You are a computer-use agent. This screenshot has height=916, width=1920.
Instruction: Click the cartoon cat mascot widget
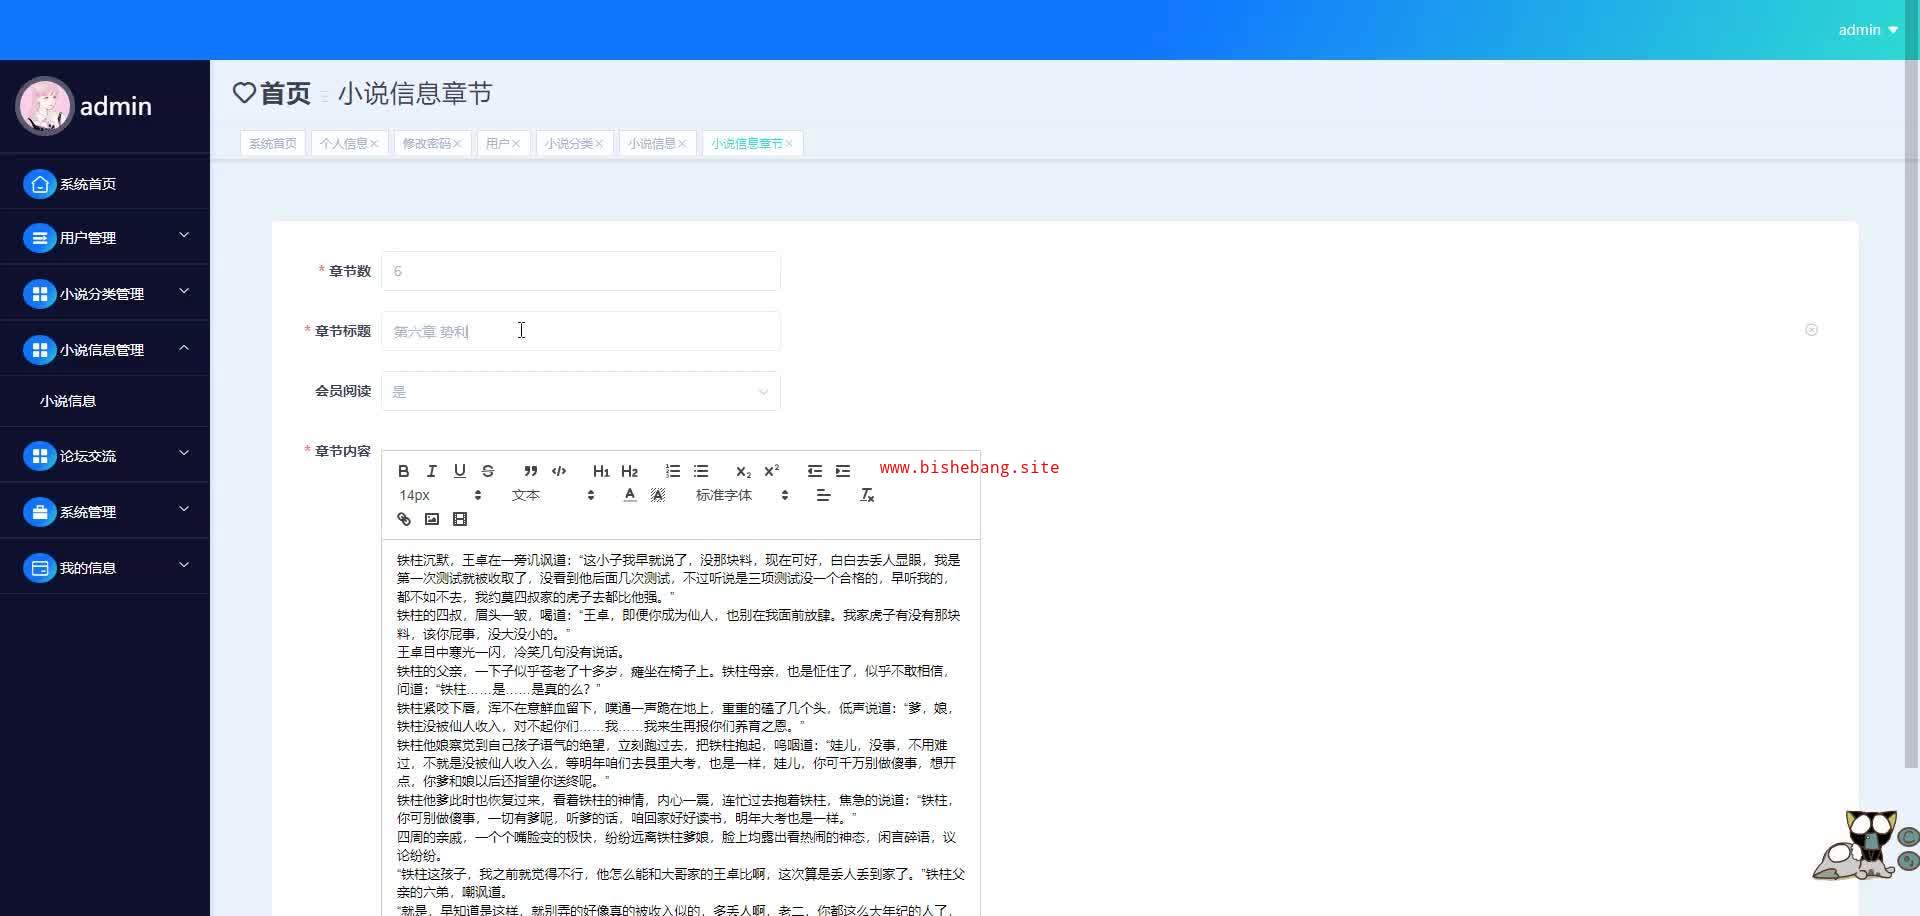(x=1865, y=845)
